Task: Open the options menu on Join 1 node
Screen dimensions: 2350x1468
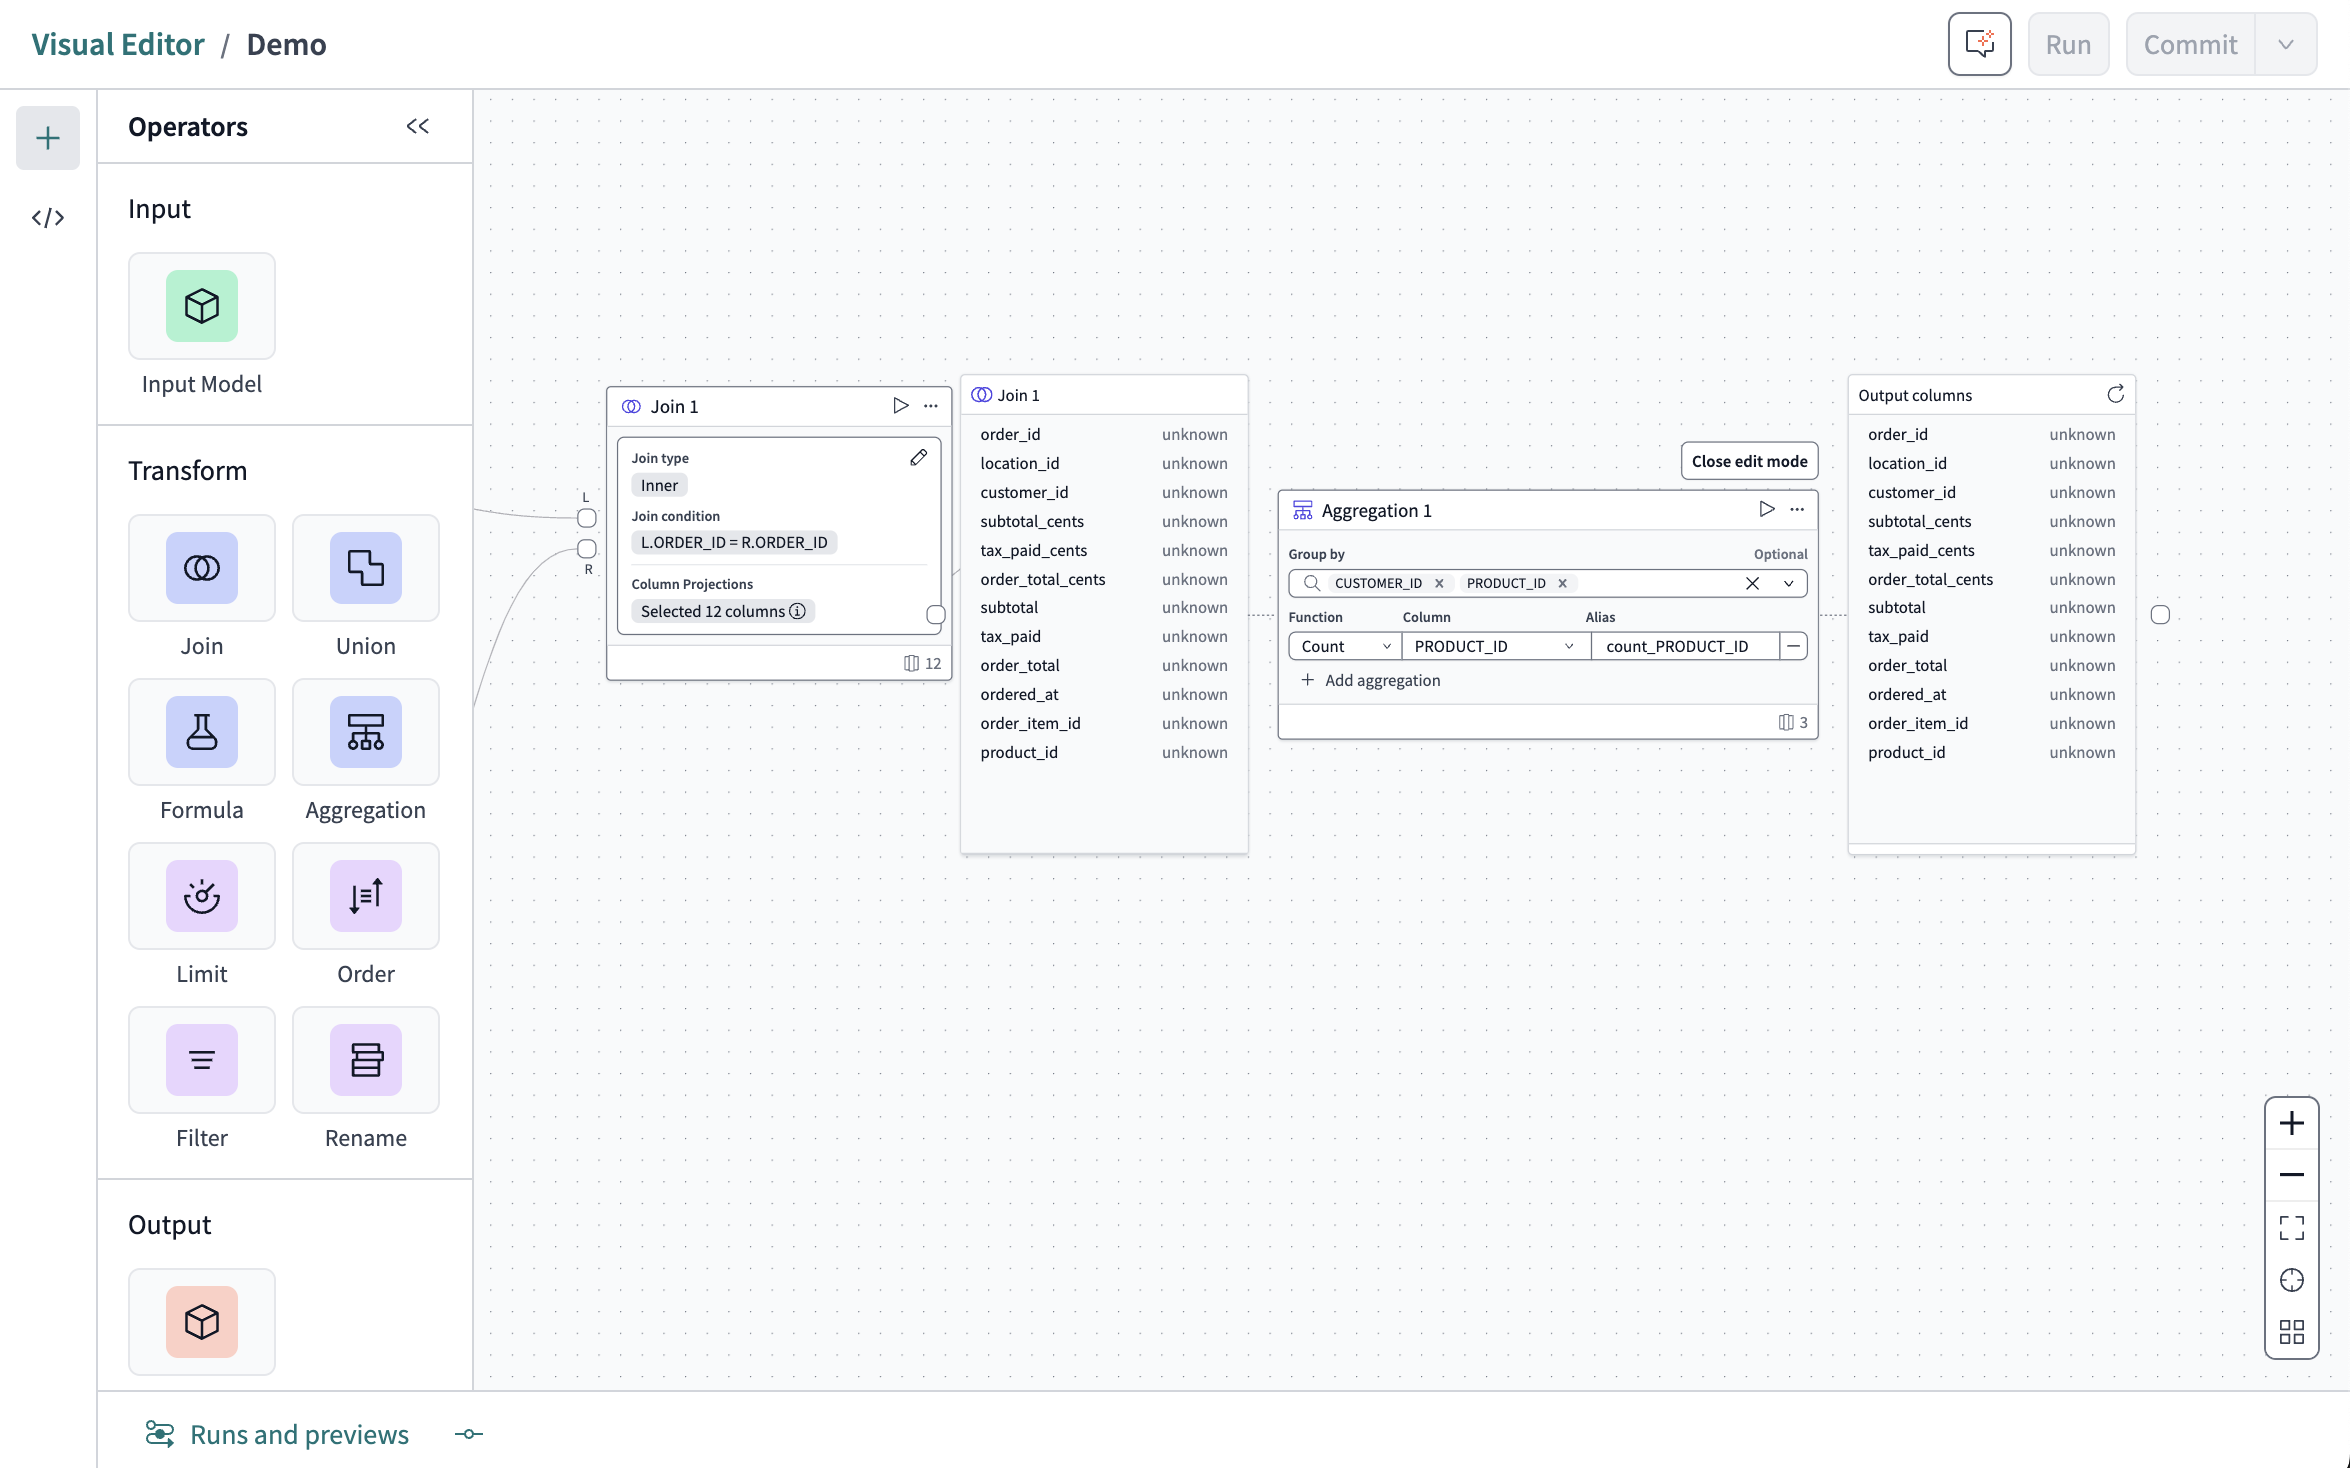Action: click(931, 406)
